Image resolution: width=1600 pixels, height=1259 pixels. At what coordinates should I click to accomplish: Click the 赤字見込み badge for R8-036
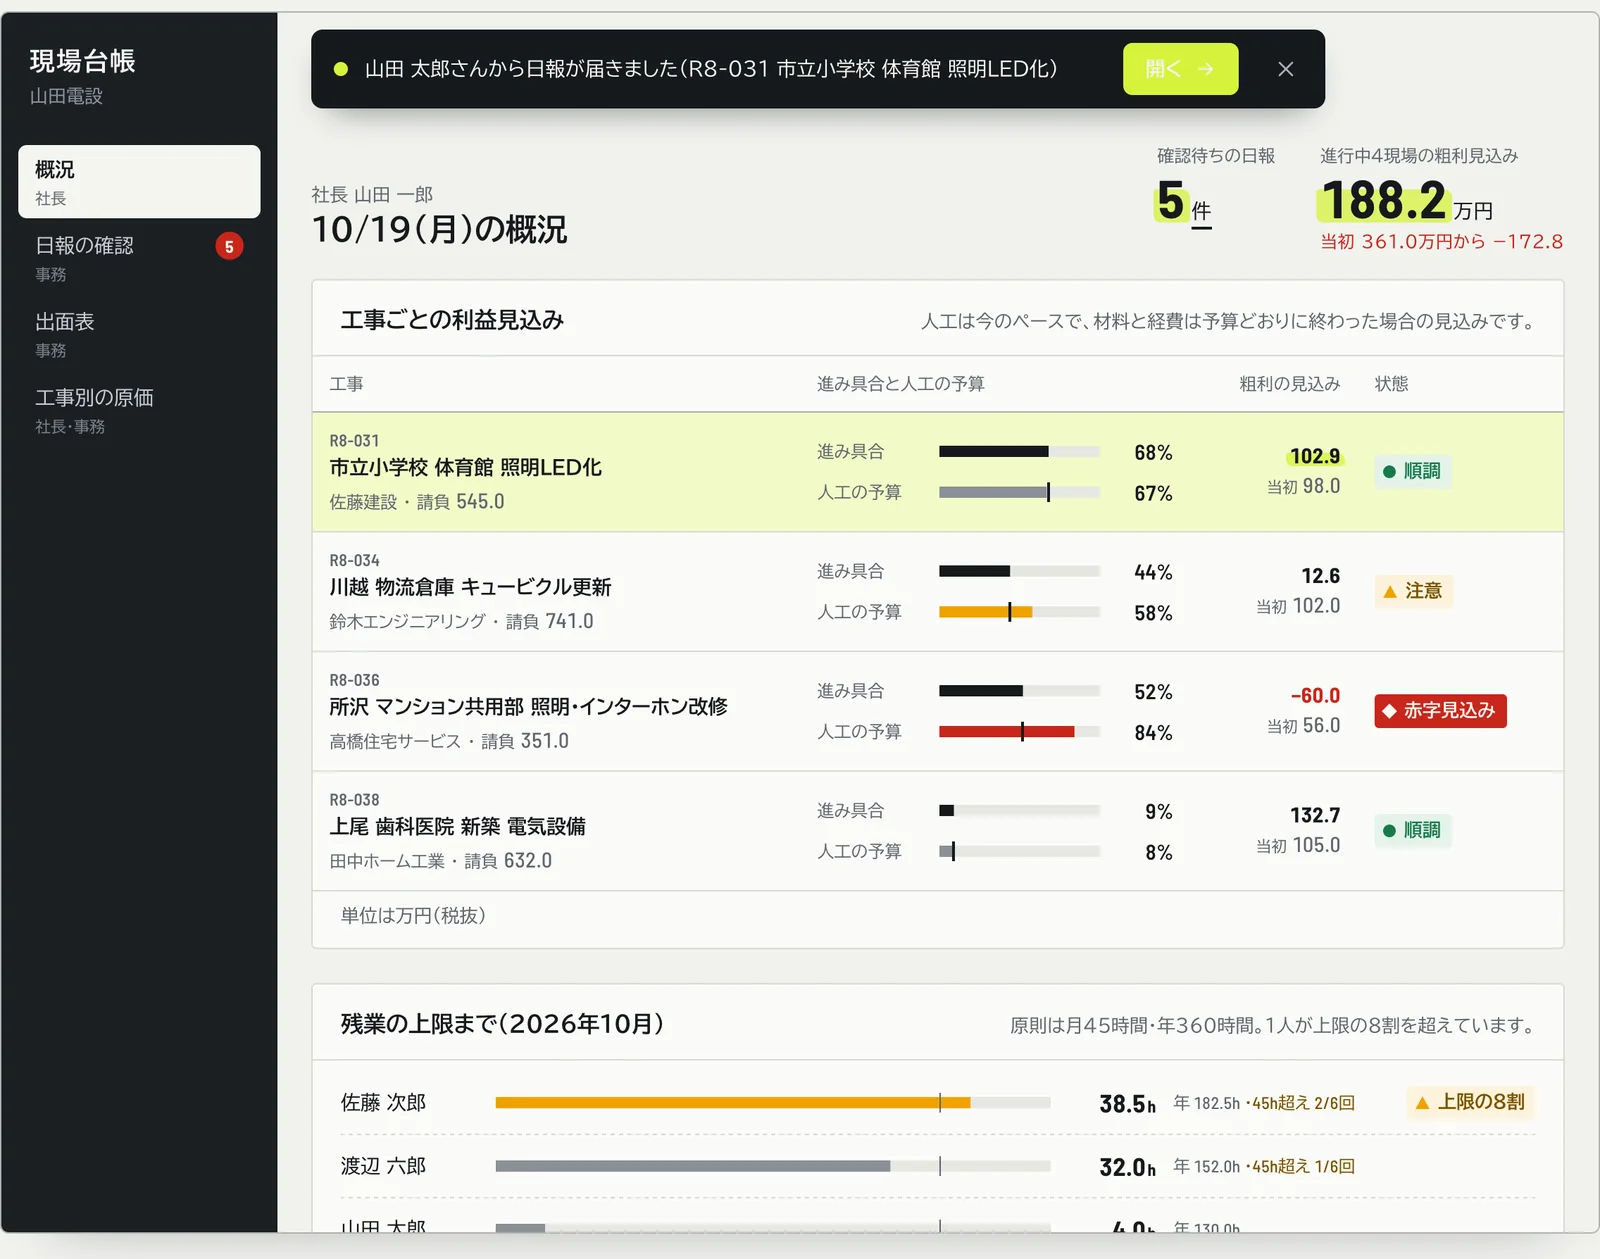1440,711
